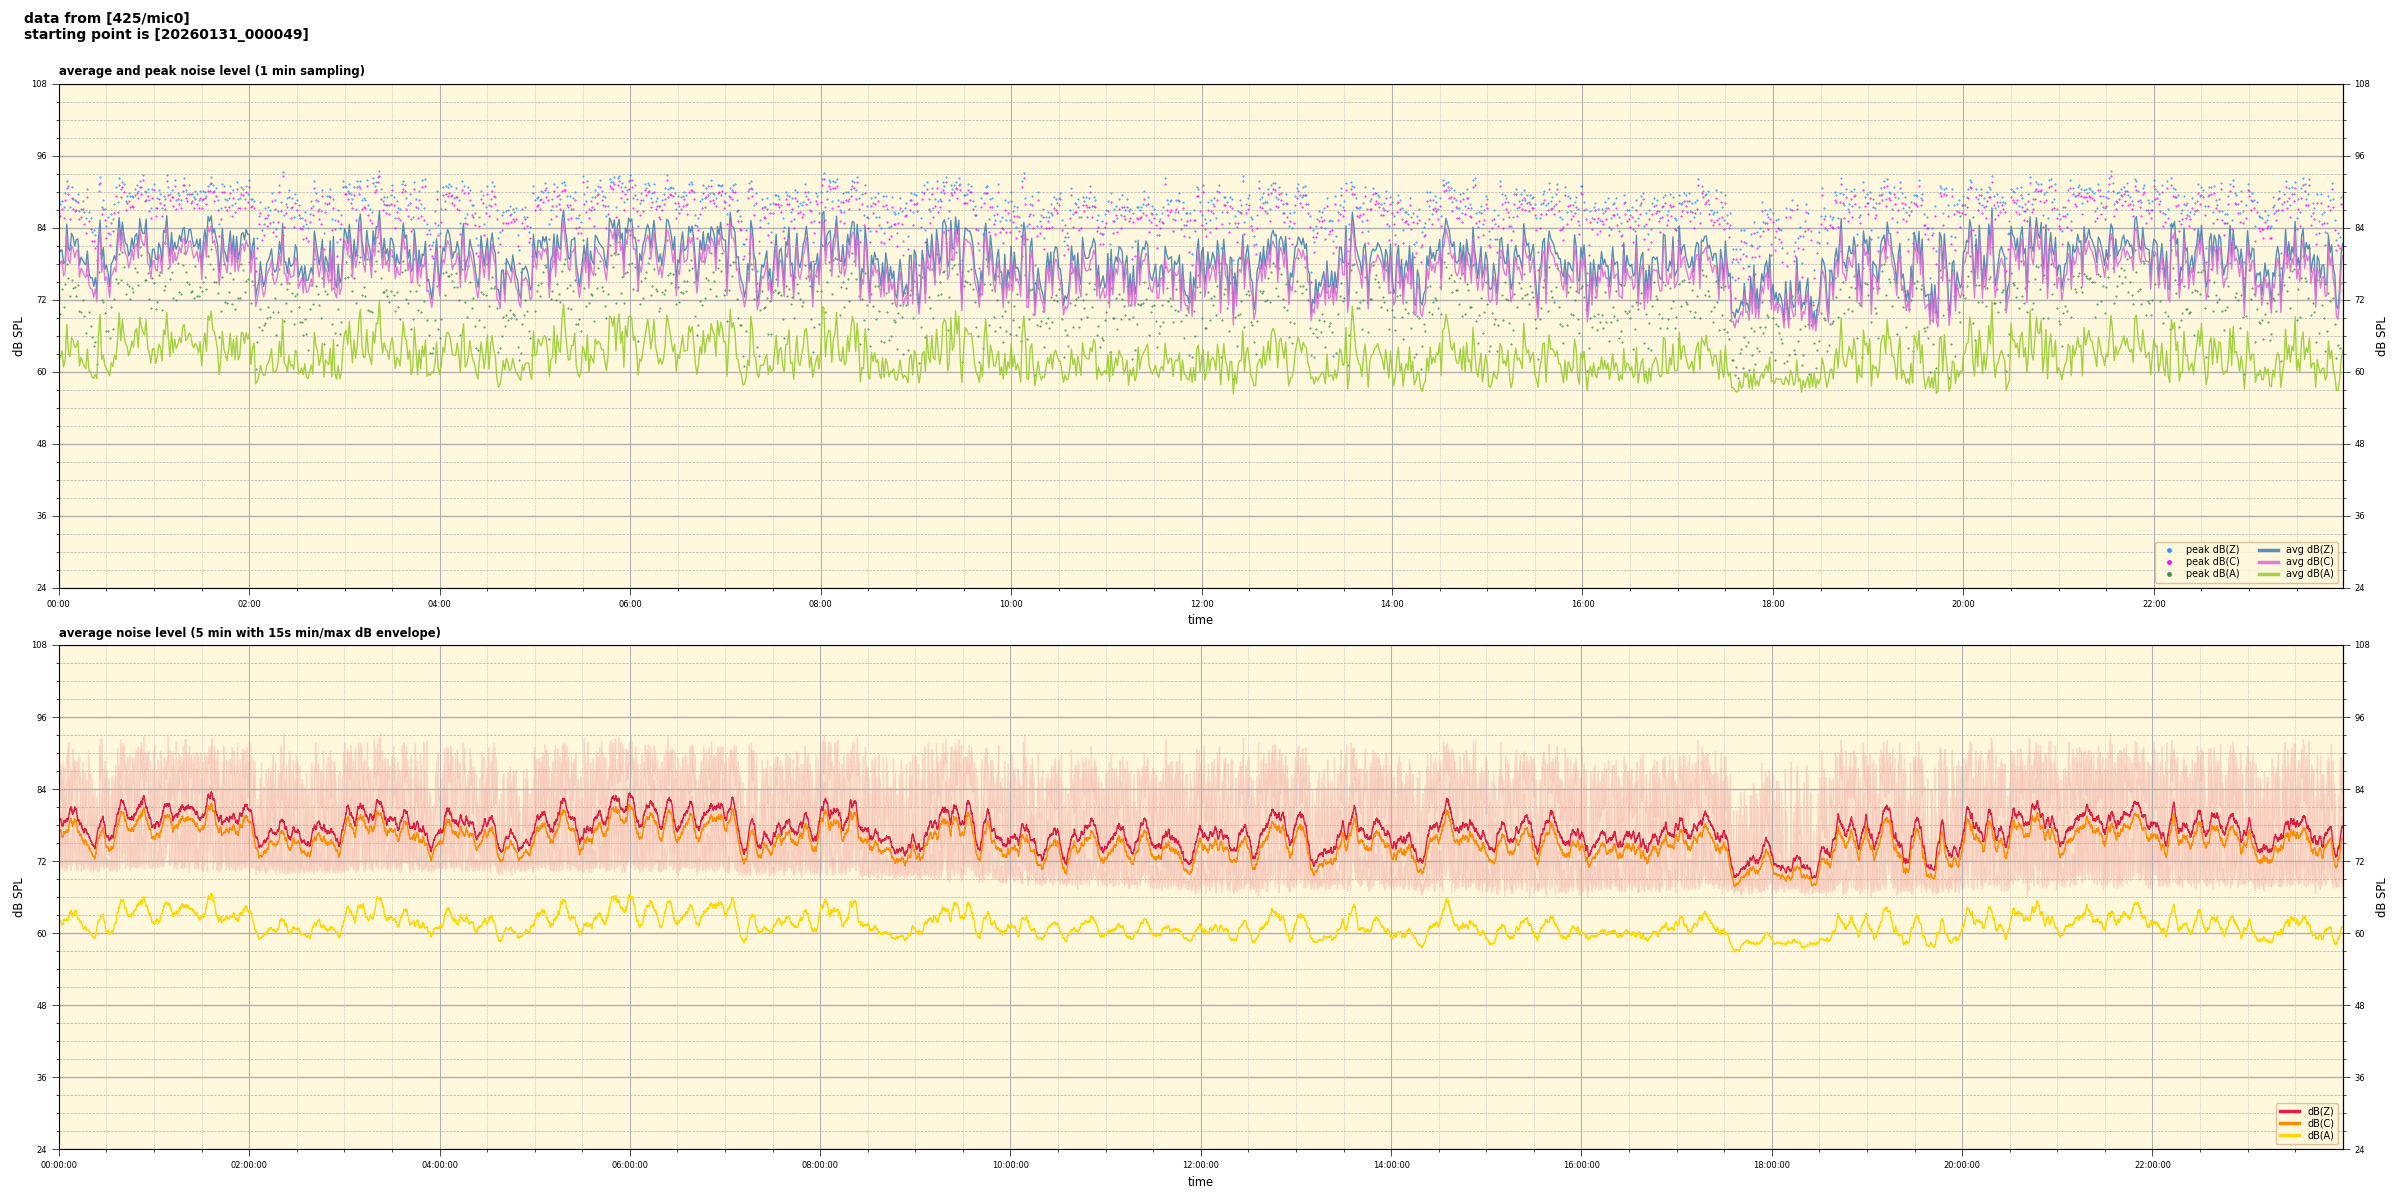The height and width of the screenshot is (1200, 2400).
Task: Click the 18:00 tick label on top chart
Action: [1772, 604]
